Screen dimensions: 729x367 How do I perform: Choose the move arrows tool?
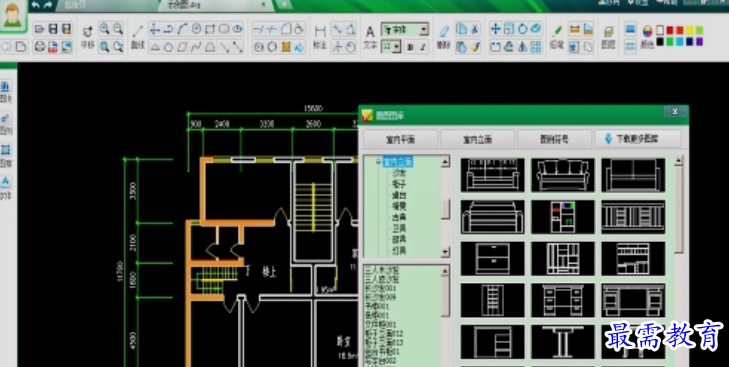(x=496, y=29)
